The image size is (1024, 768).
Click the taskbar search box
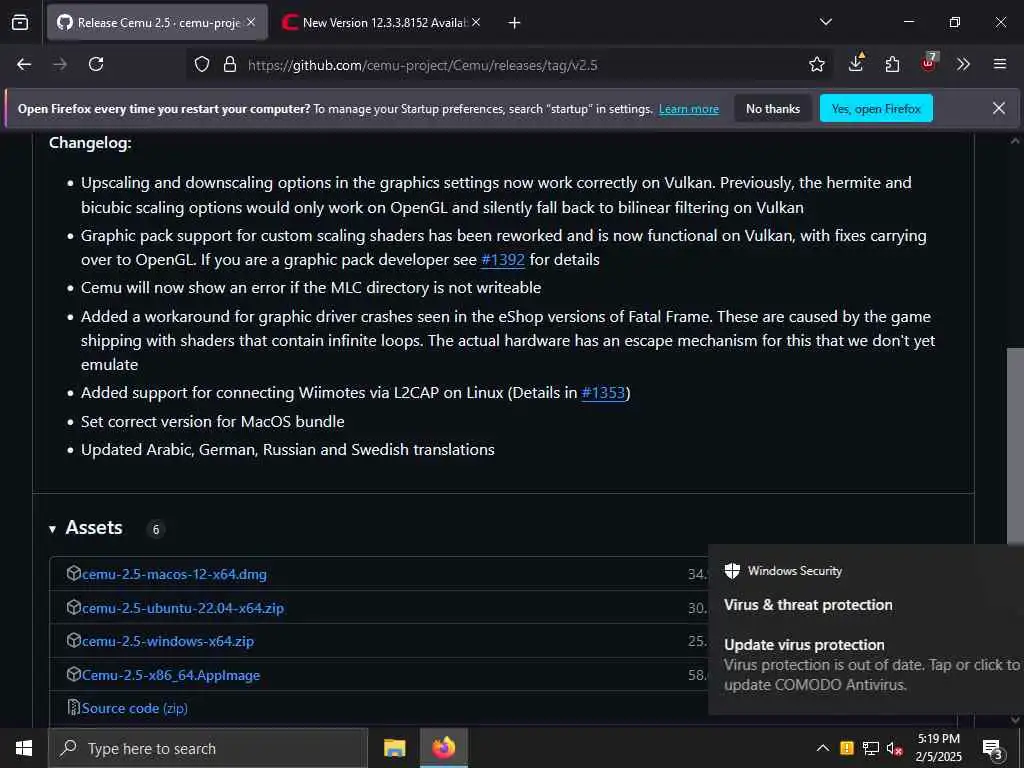208,748
